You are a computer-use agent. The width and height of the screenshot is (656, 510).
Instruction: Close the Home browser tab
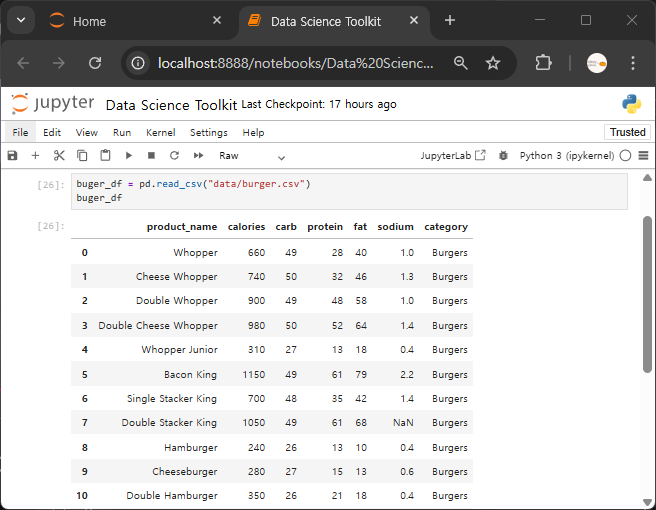tap(217, 20)
